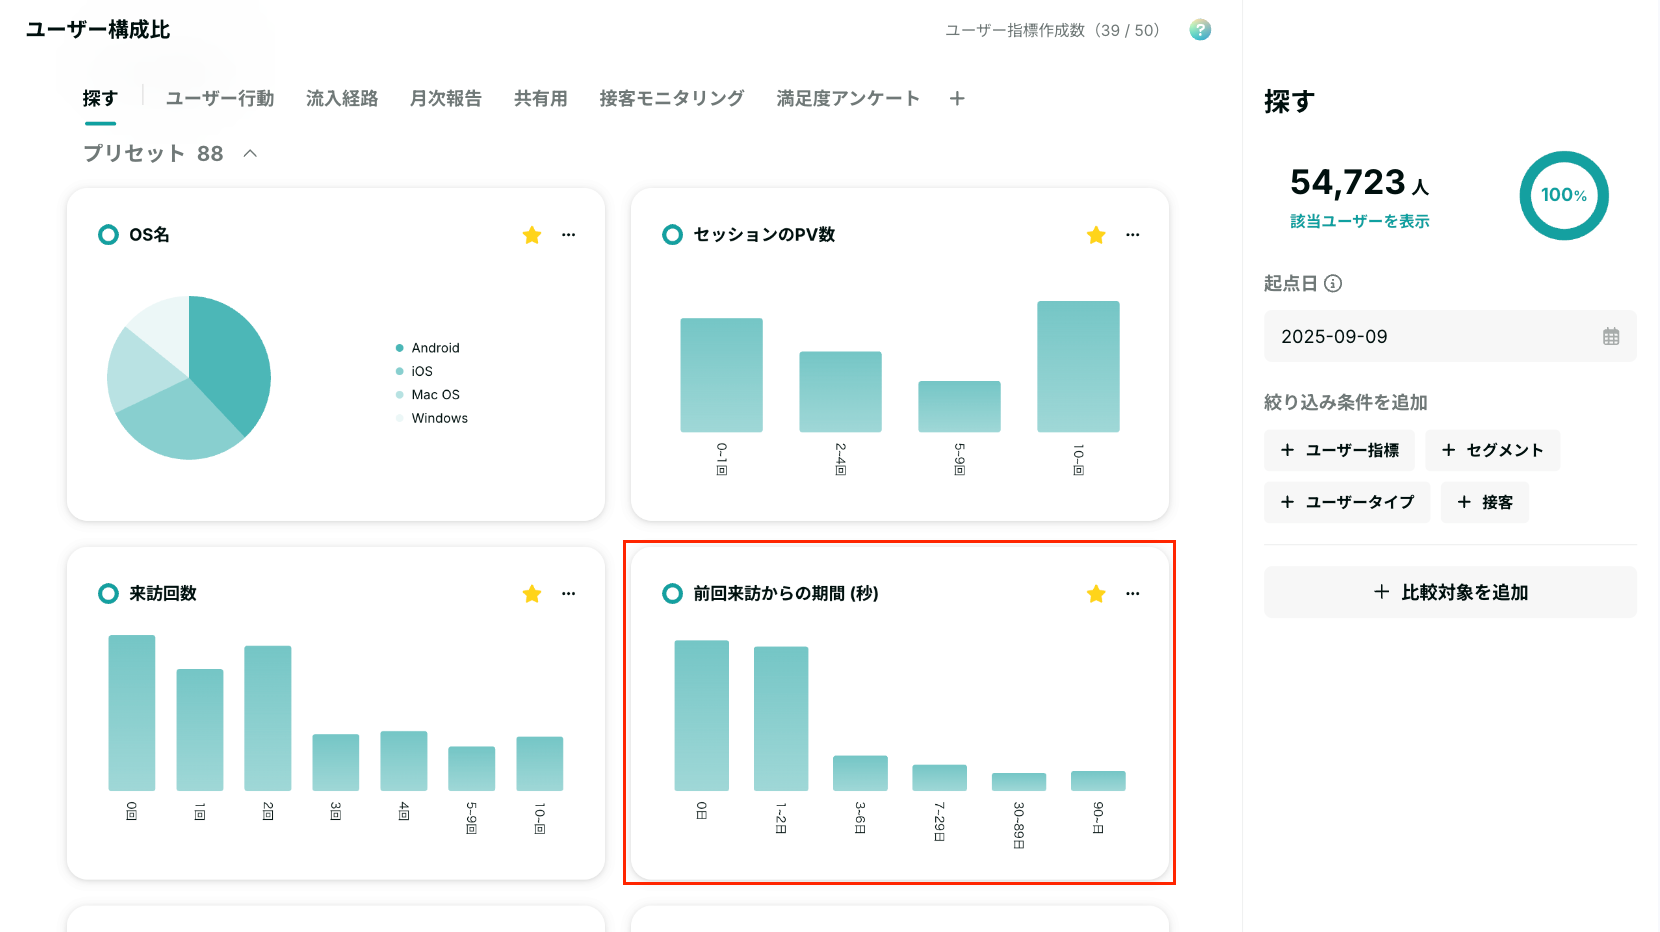Viewport: 1660px width, 932px height.
Task: Open more options on セッションのPV数 card
Action: [1133, 235]
